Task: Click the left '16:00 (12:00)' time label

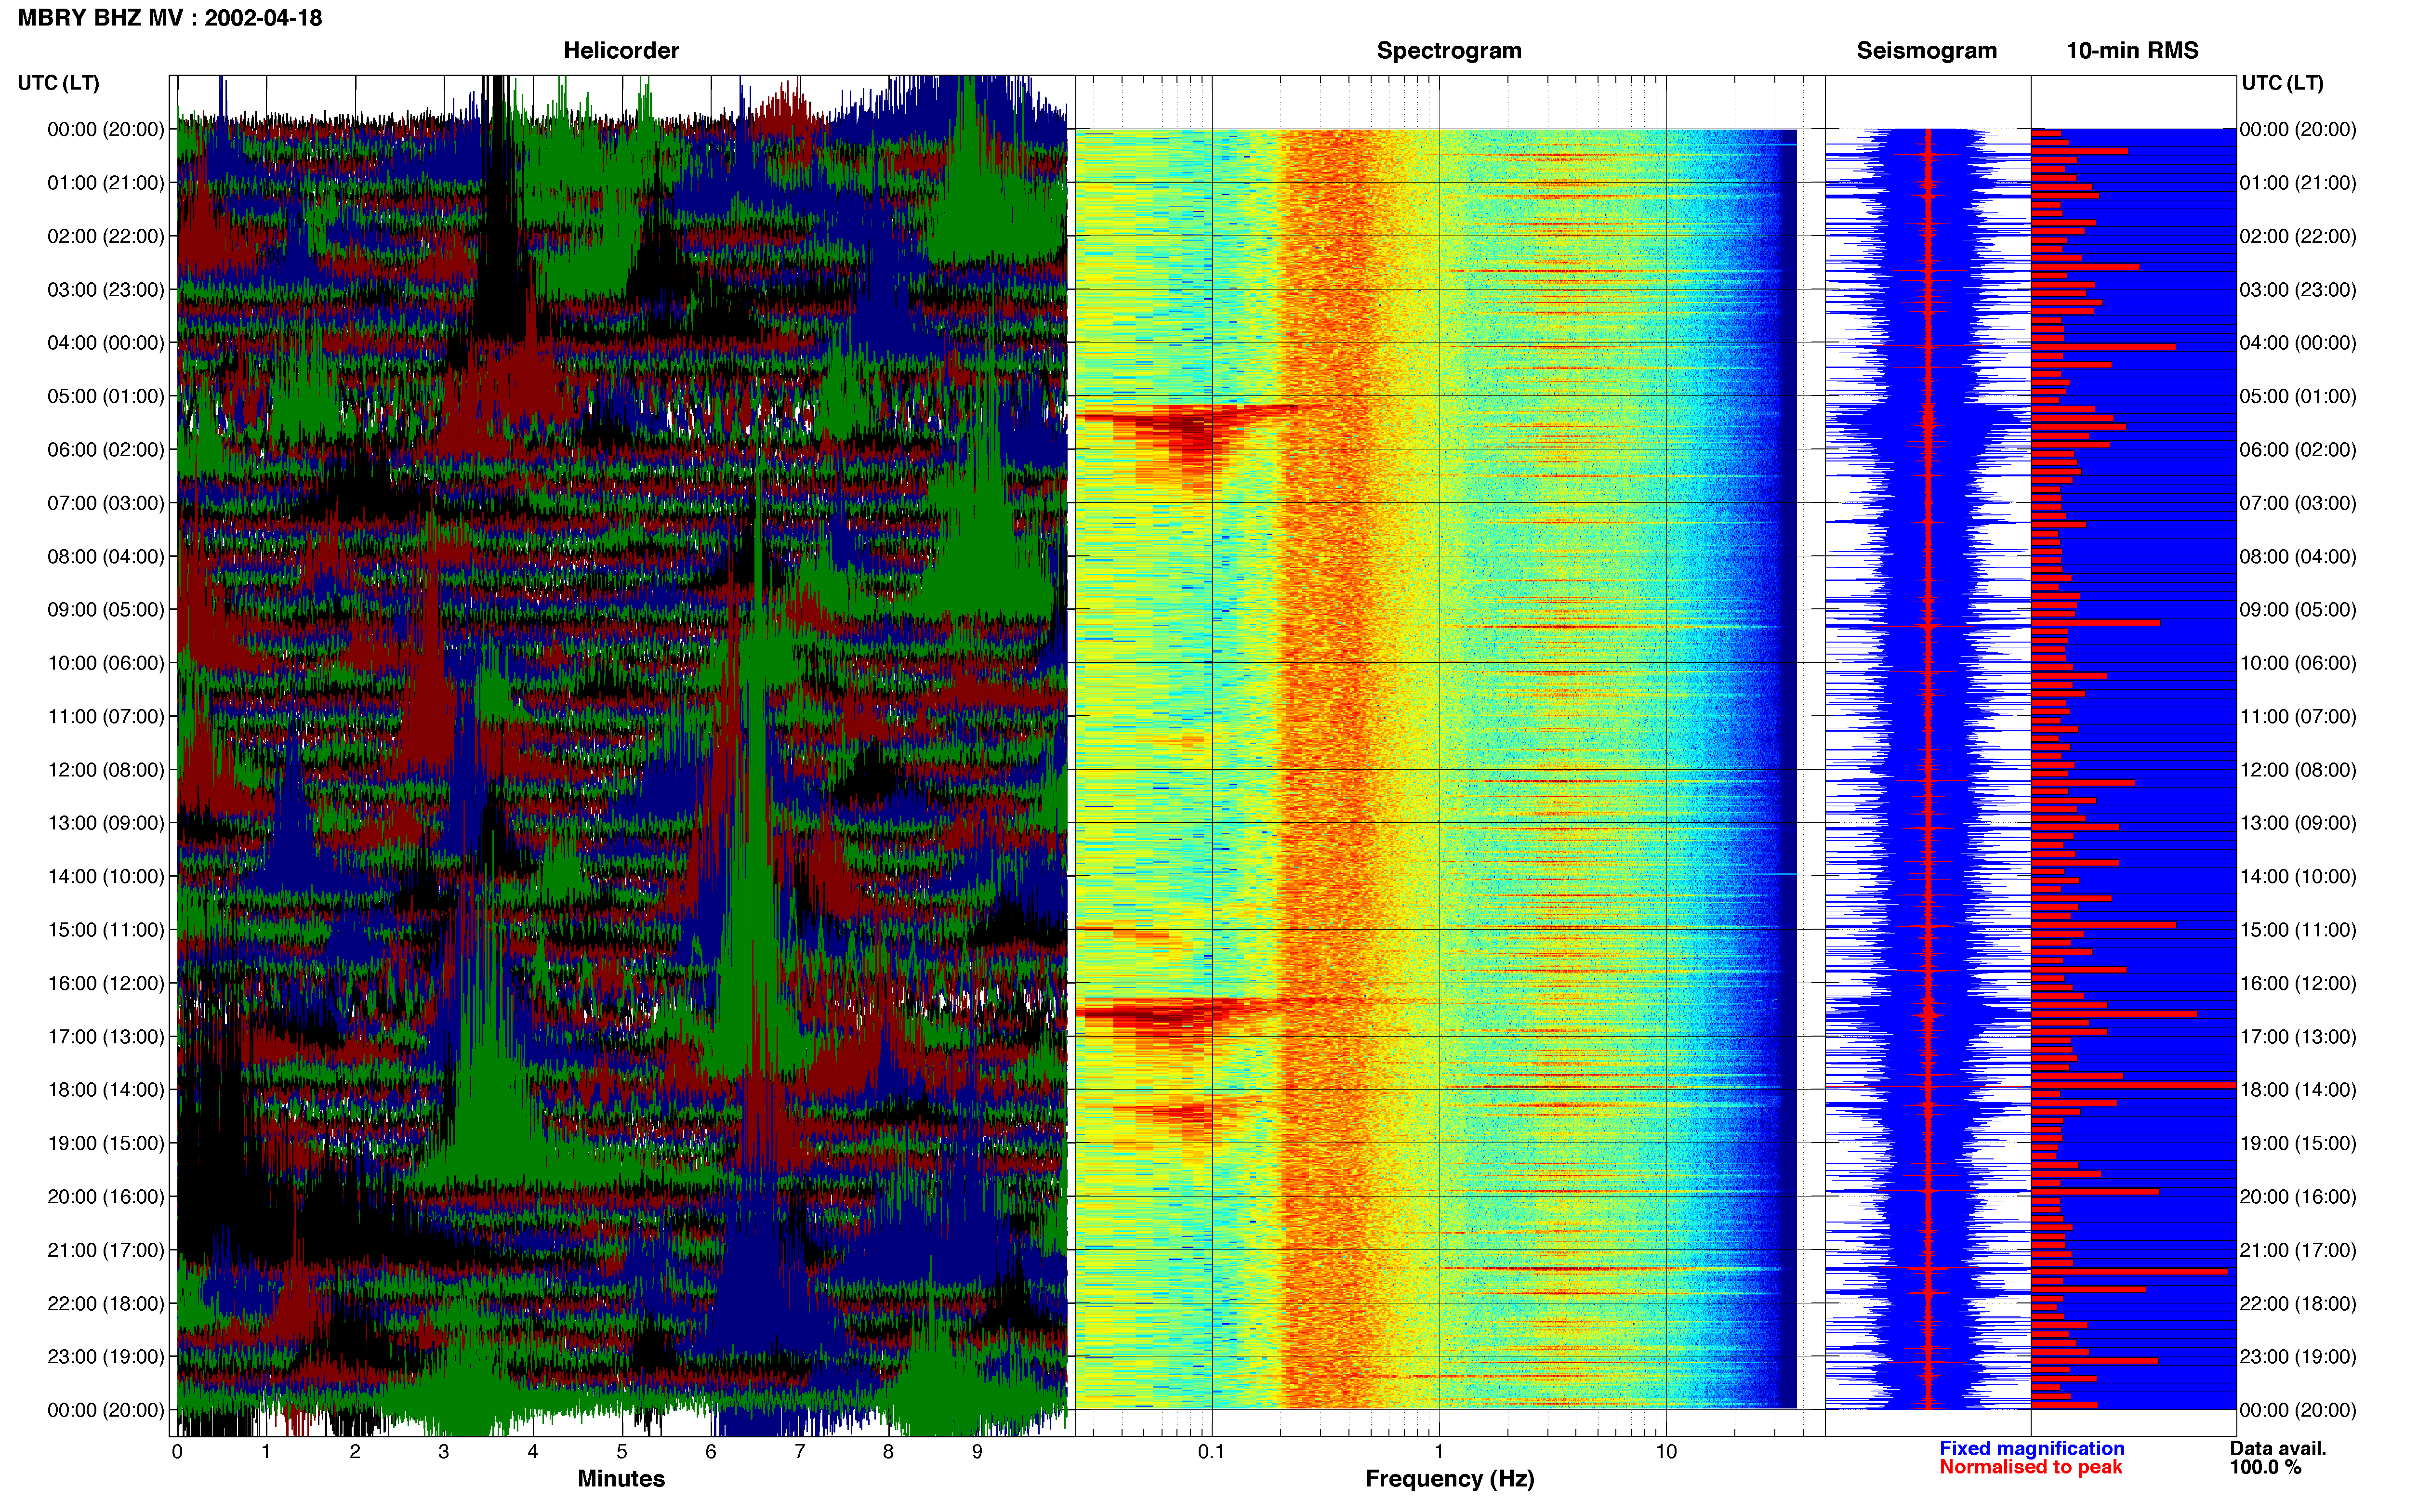Action: click(x=106, y=983)
